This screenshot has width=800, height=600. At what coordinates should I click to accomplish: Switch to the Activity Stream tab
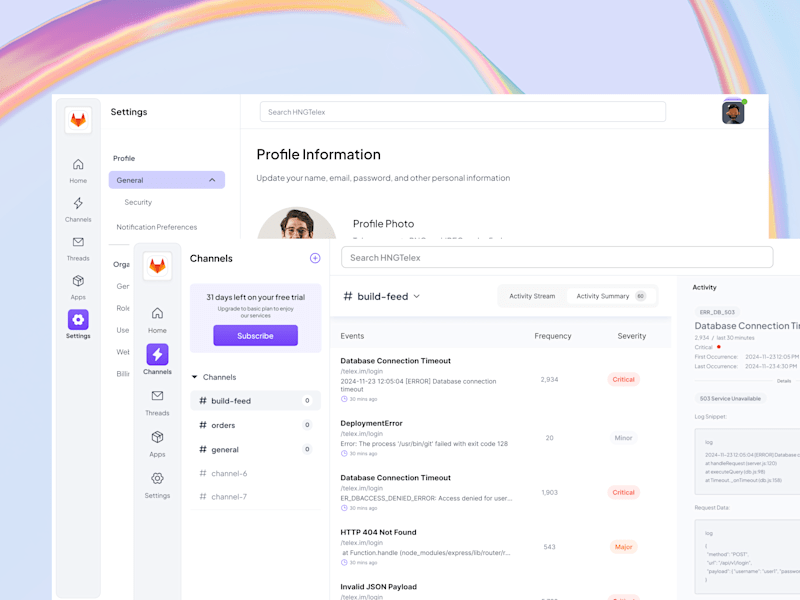(x=532, y=296)
